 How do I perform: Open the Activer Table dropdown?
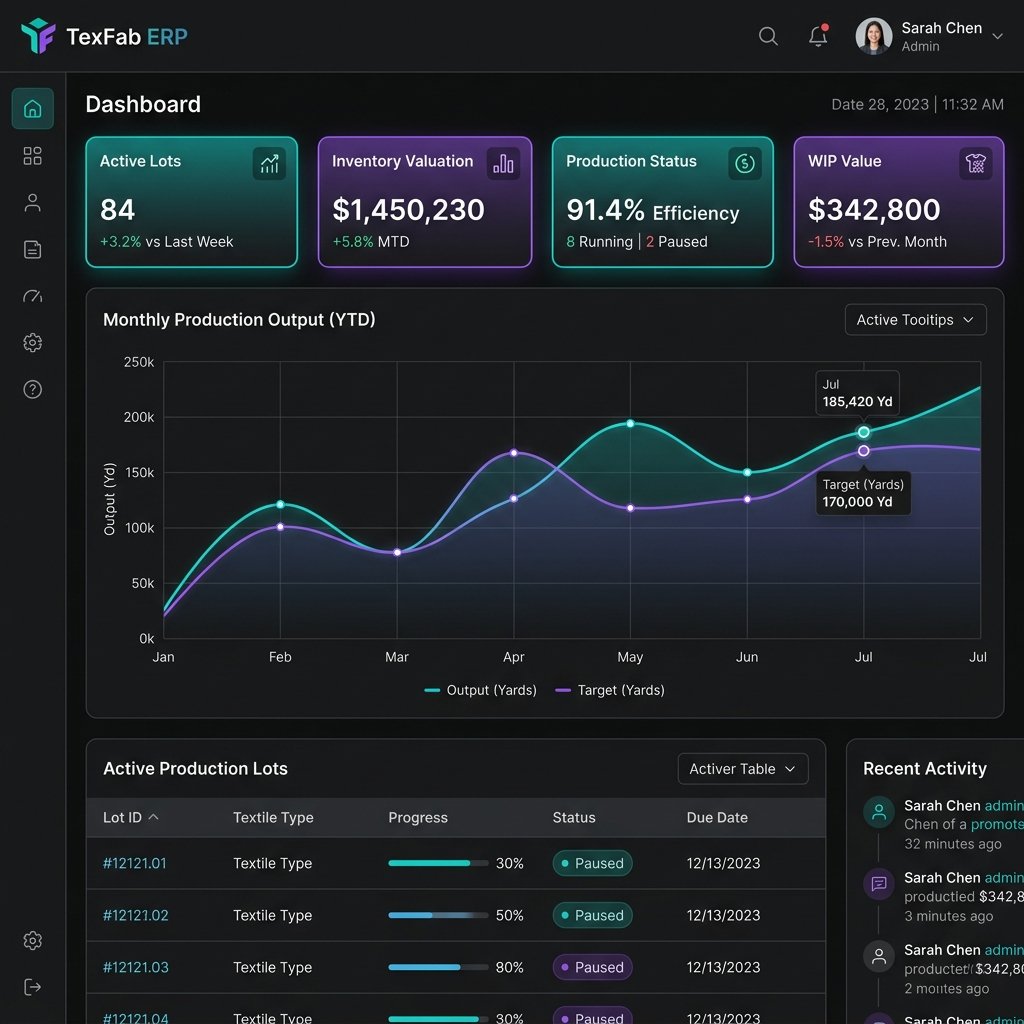click(x=743, y=769)
